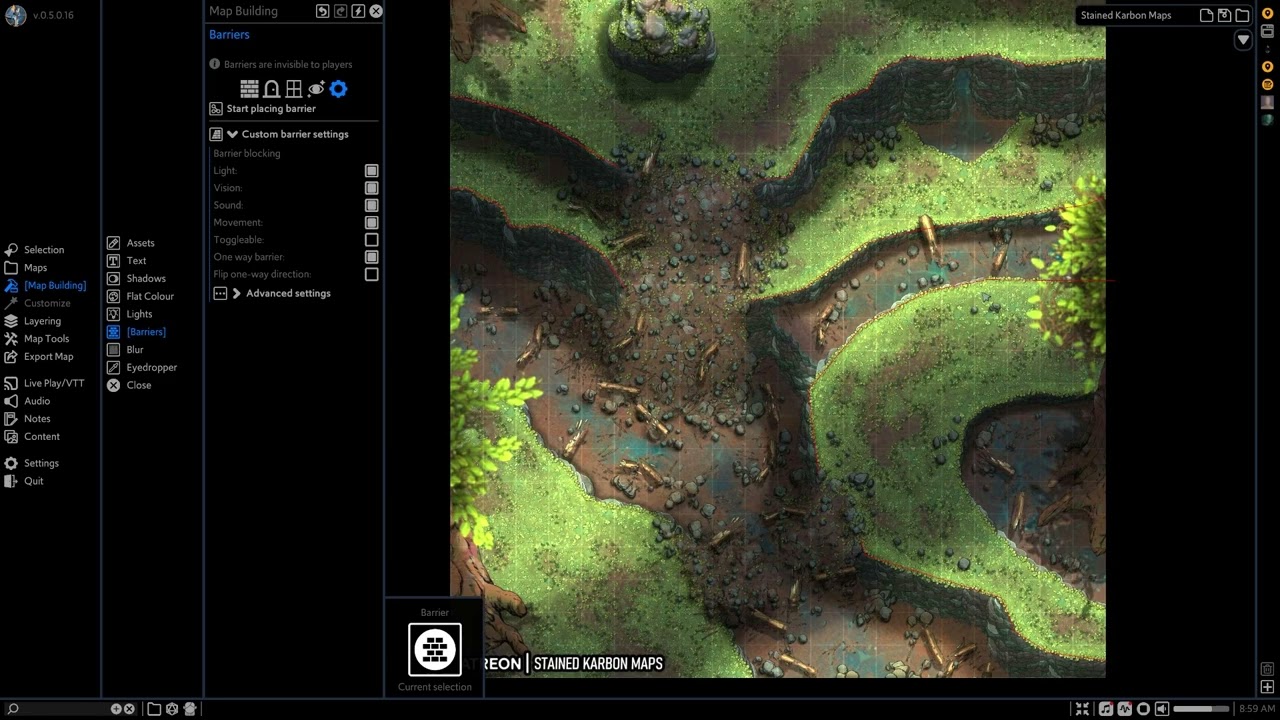The height and width of the screenshot is (720, 1280).
Task: Mute audio with the speaker icon
Action: pos(1162,709)
